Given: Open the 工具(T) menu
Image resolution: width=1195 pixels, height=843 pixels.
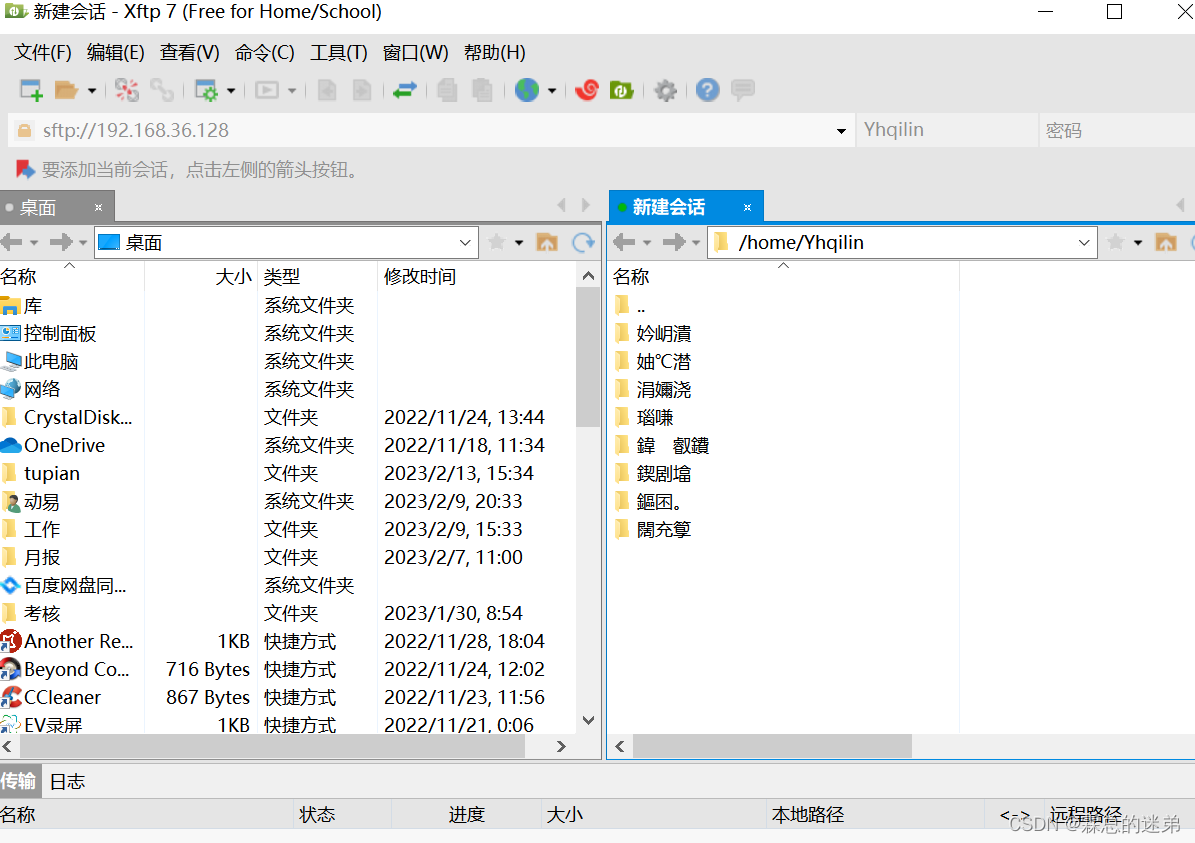Looking at the screenshot, I should pyautogui.click(x=338, y=53).
